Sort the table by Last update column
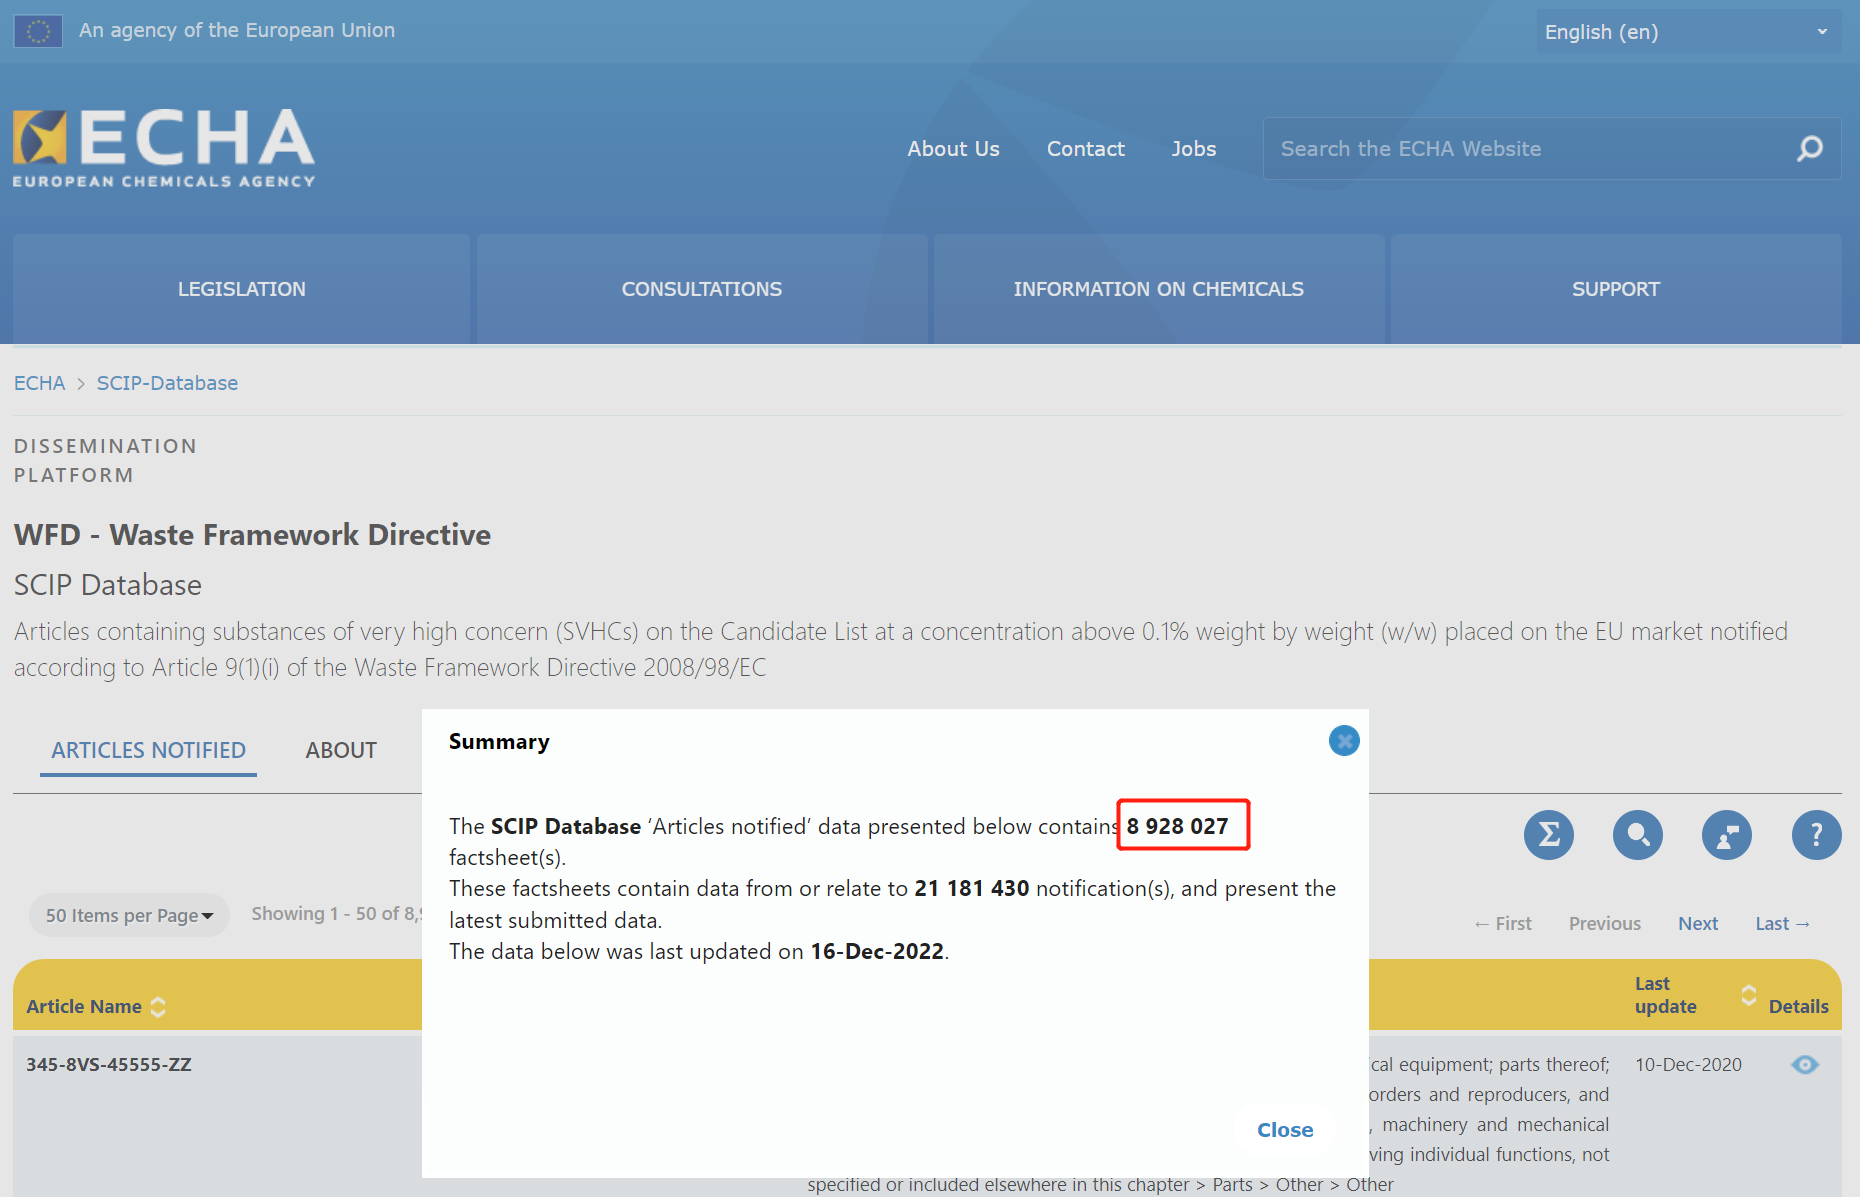The width and height of the screenshot is (1860, 1197). [x=1748, y=995]
